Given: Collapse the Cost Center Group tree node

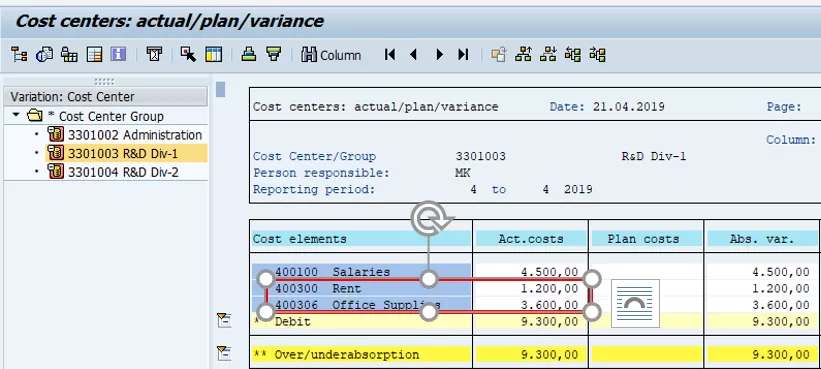Looking at the screenshot, I should pyautogui.click(x=17, y=115).
